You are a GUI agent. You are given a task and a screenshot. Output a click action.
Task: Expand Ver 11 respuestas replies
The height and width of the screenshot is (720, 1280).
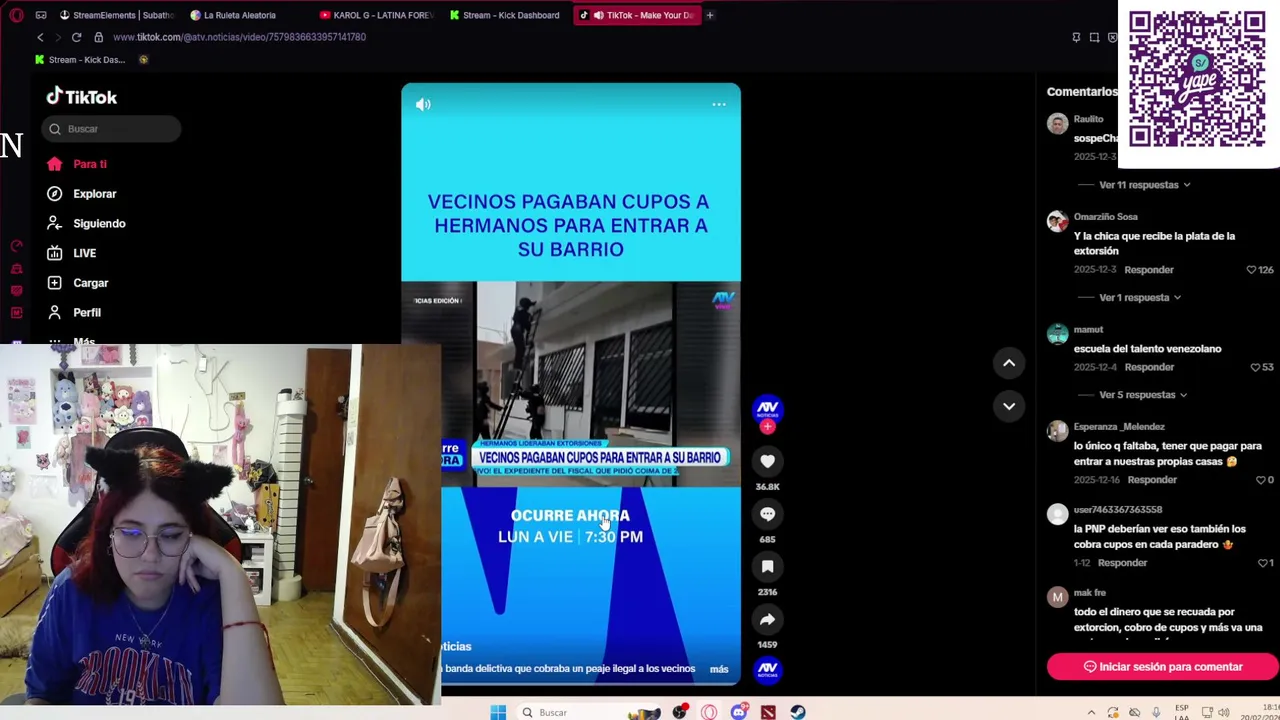1145,185
